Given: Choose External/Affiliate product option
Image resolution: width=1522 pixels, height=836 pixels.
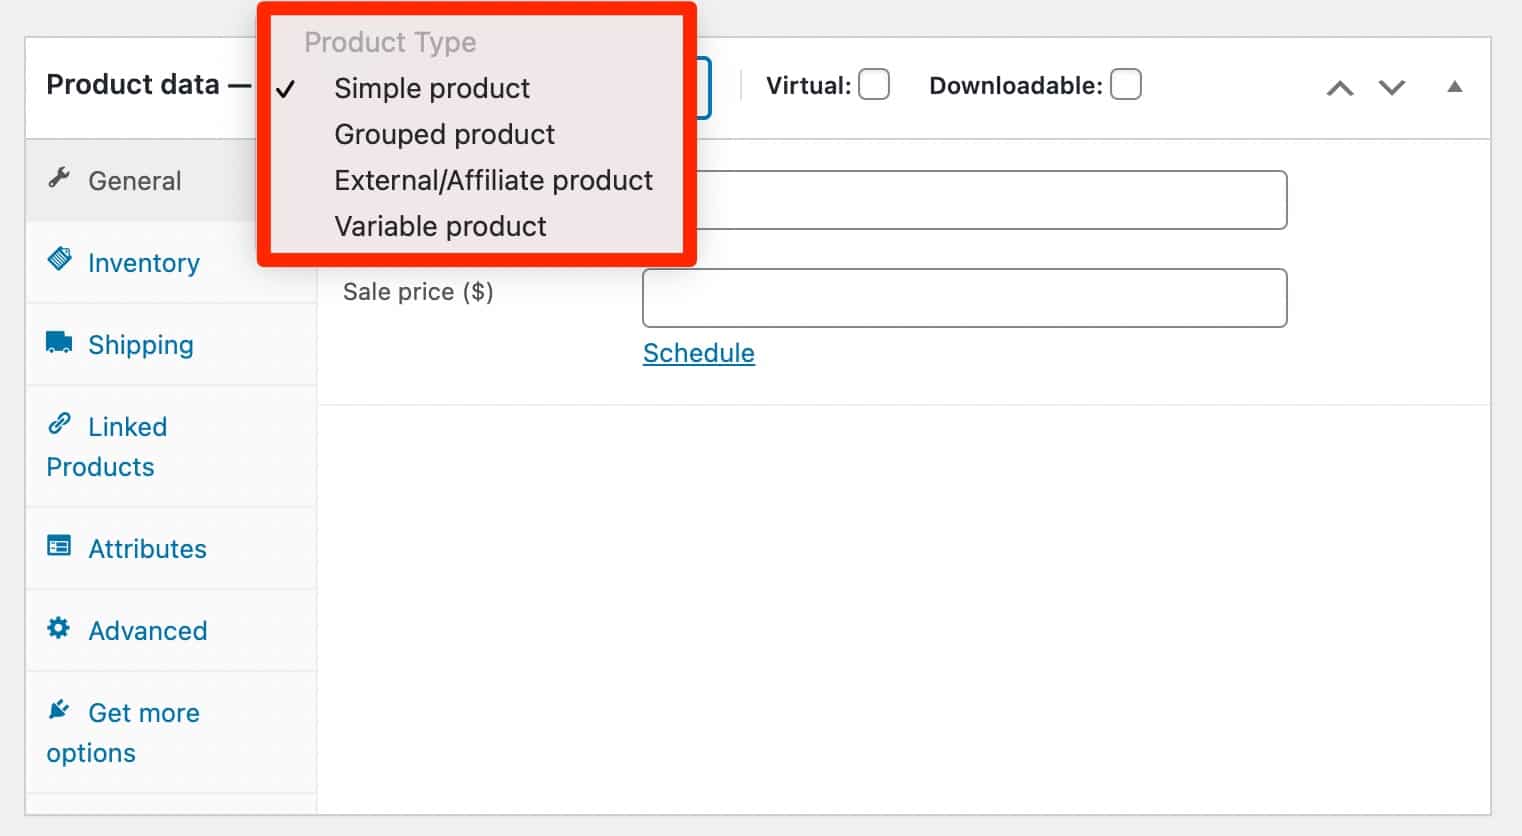Looking at the screenshot, I should (x=493, y=180).
